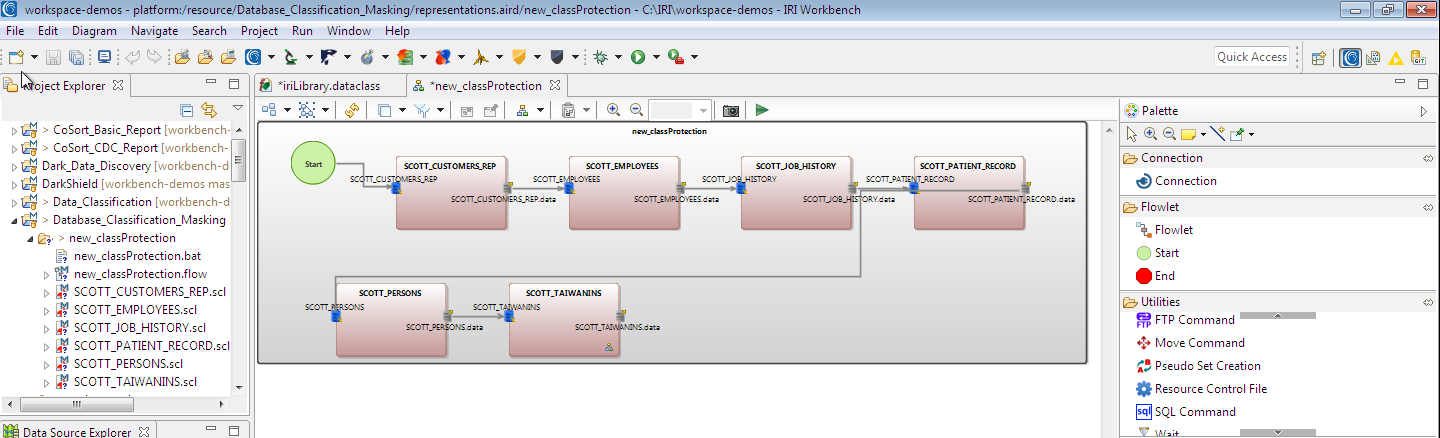Viewport: 1440px width, 438px height.
Task: Select the SCOTT_PERSONS block in diagram
Action: [x=391, y=320]
